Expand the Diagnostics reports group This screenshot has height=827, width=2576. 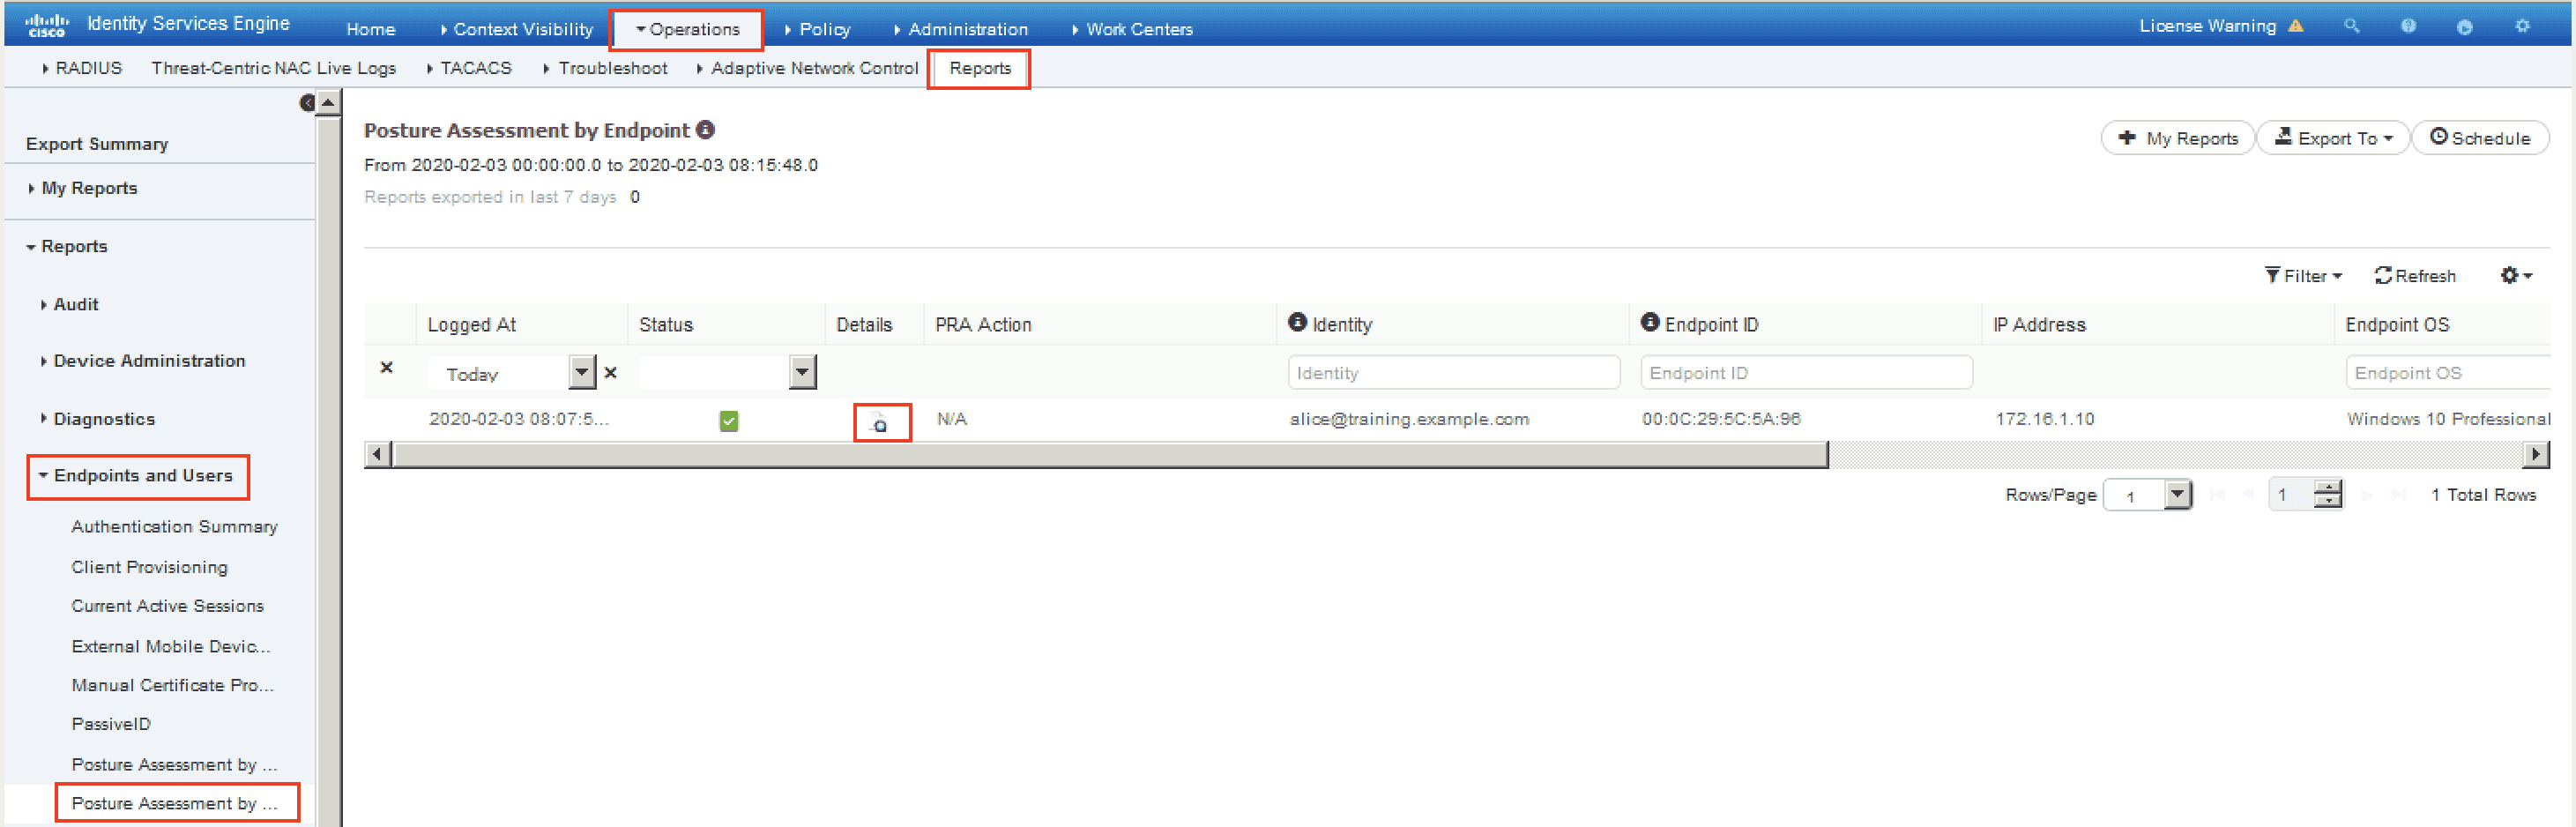(97, 419)
